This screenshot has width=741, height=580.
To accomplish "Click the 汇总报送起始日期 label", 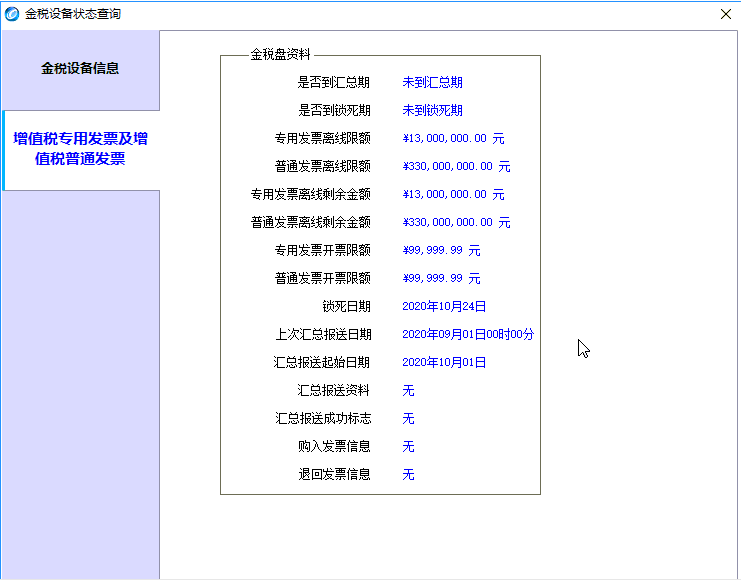I will tap(321, 362).
